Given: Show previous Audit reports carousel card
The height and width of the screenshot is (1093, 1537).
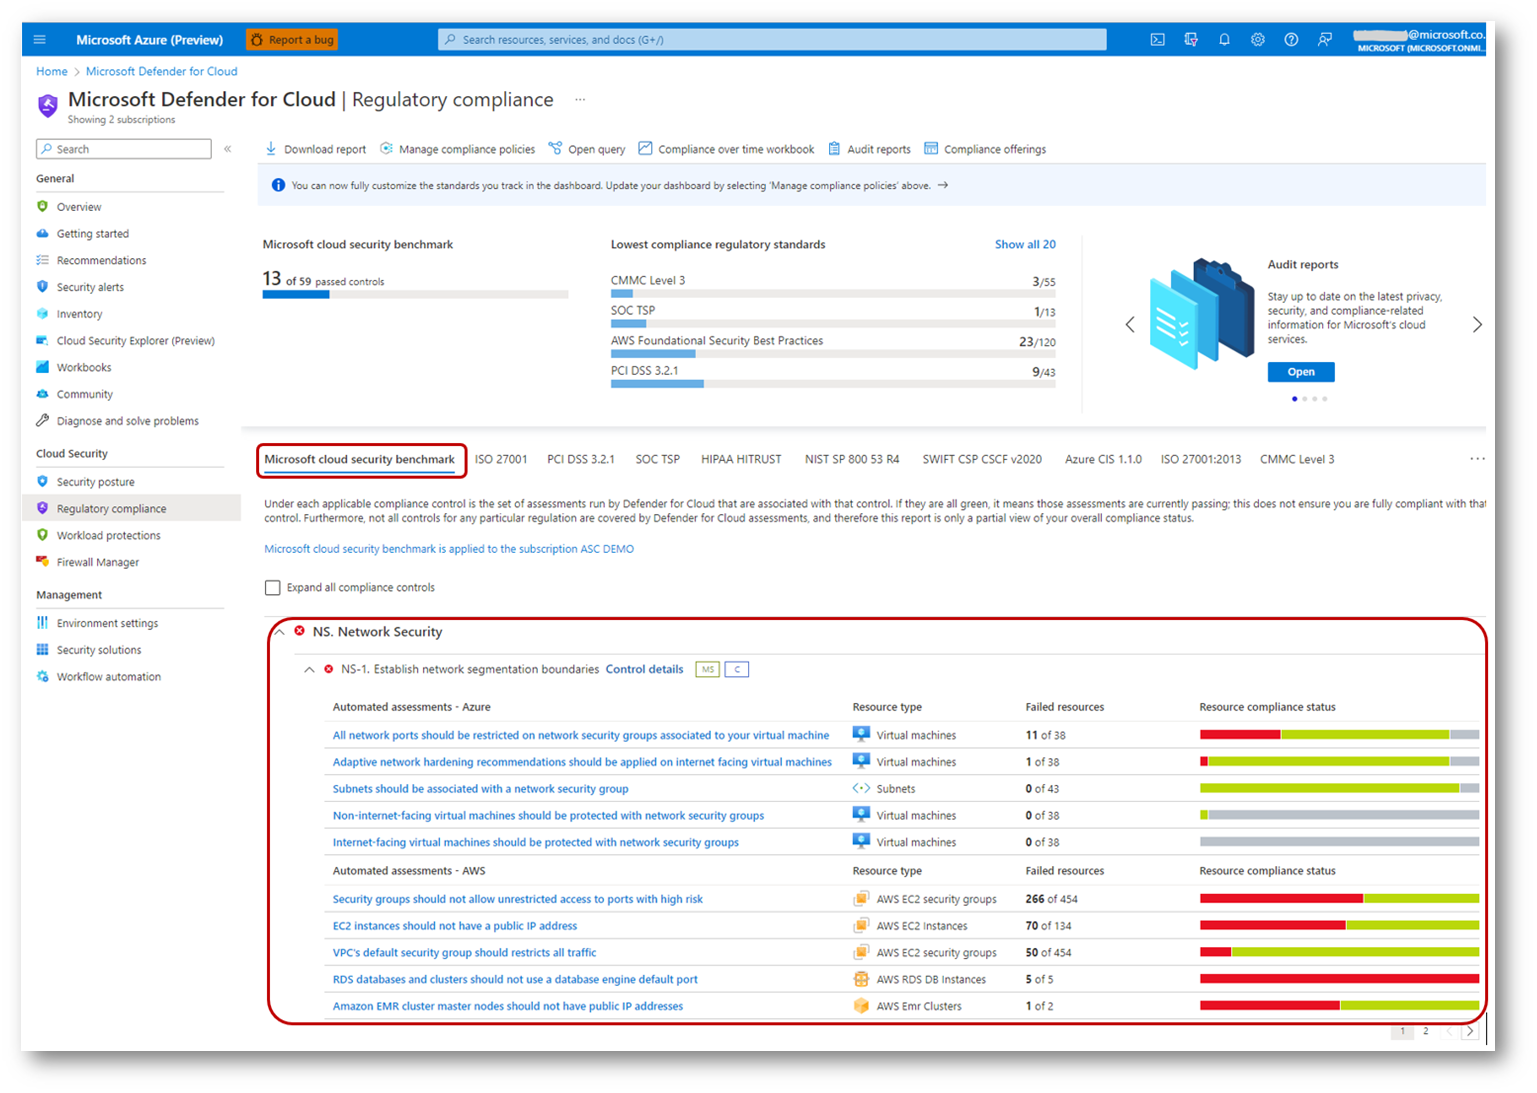Looking at the screenshot, I should 1130,324.
